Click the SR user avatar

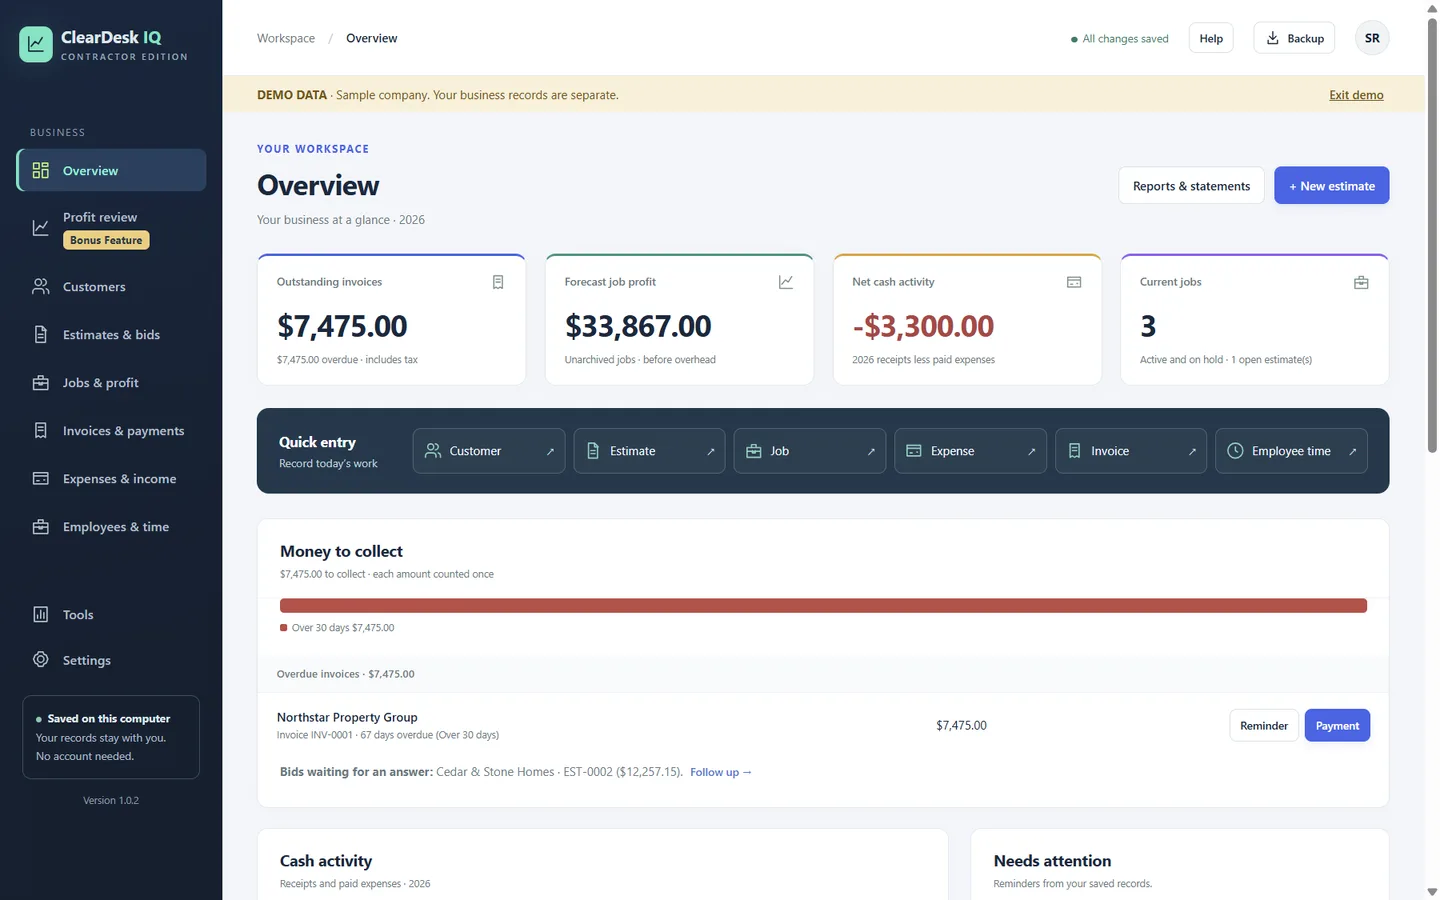tap(1372, 38)
